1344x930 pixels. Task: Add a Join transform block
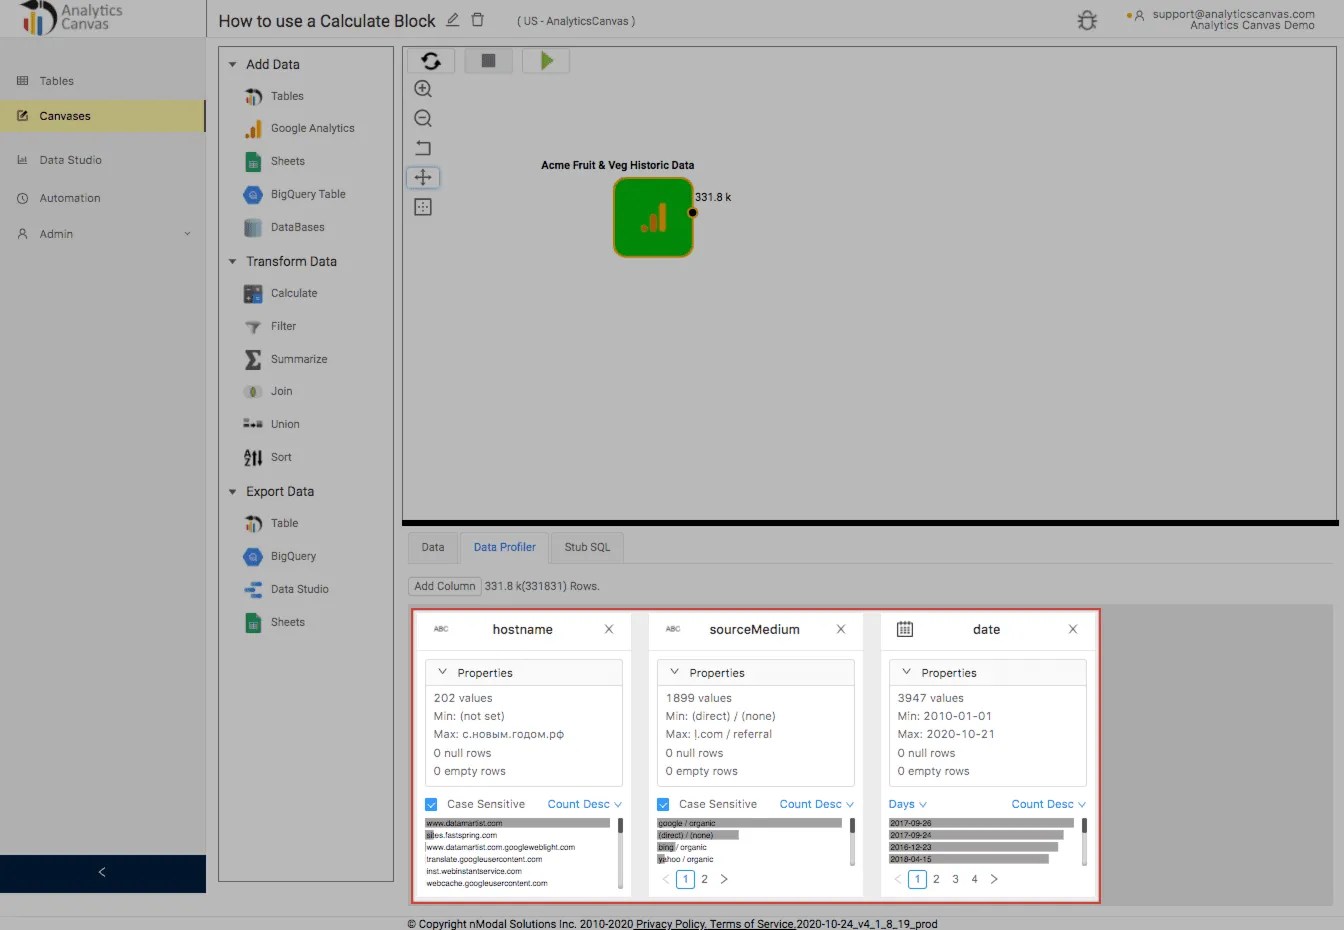[x=268, y=391]
